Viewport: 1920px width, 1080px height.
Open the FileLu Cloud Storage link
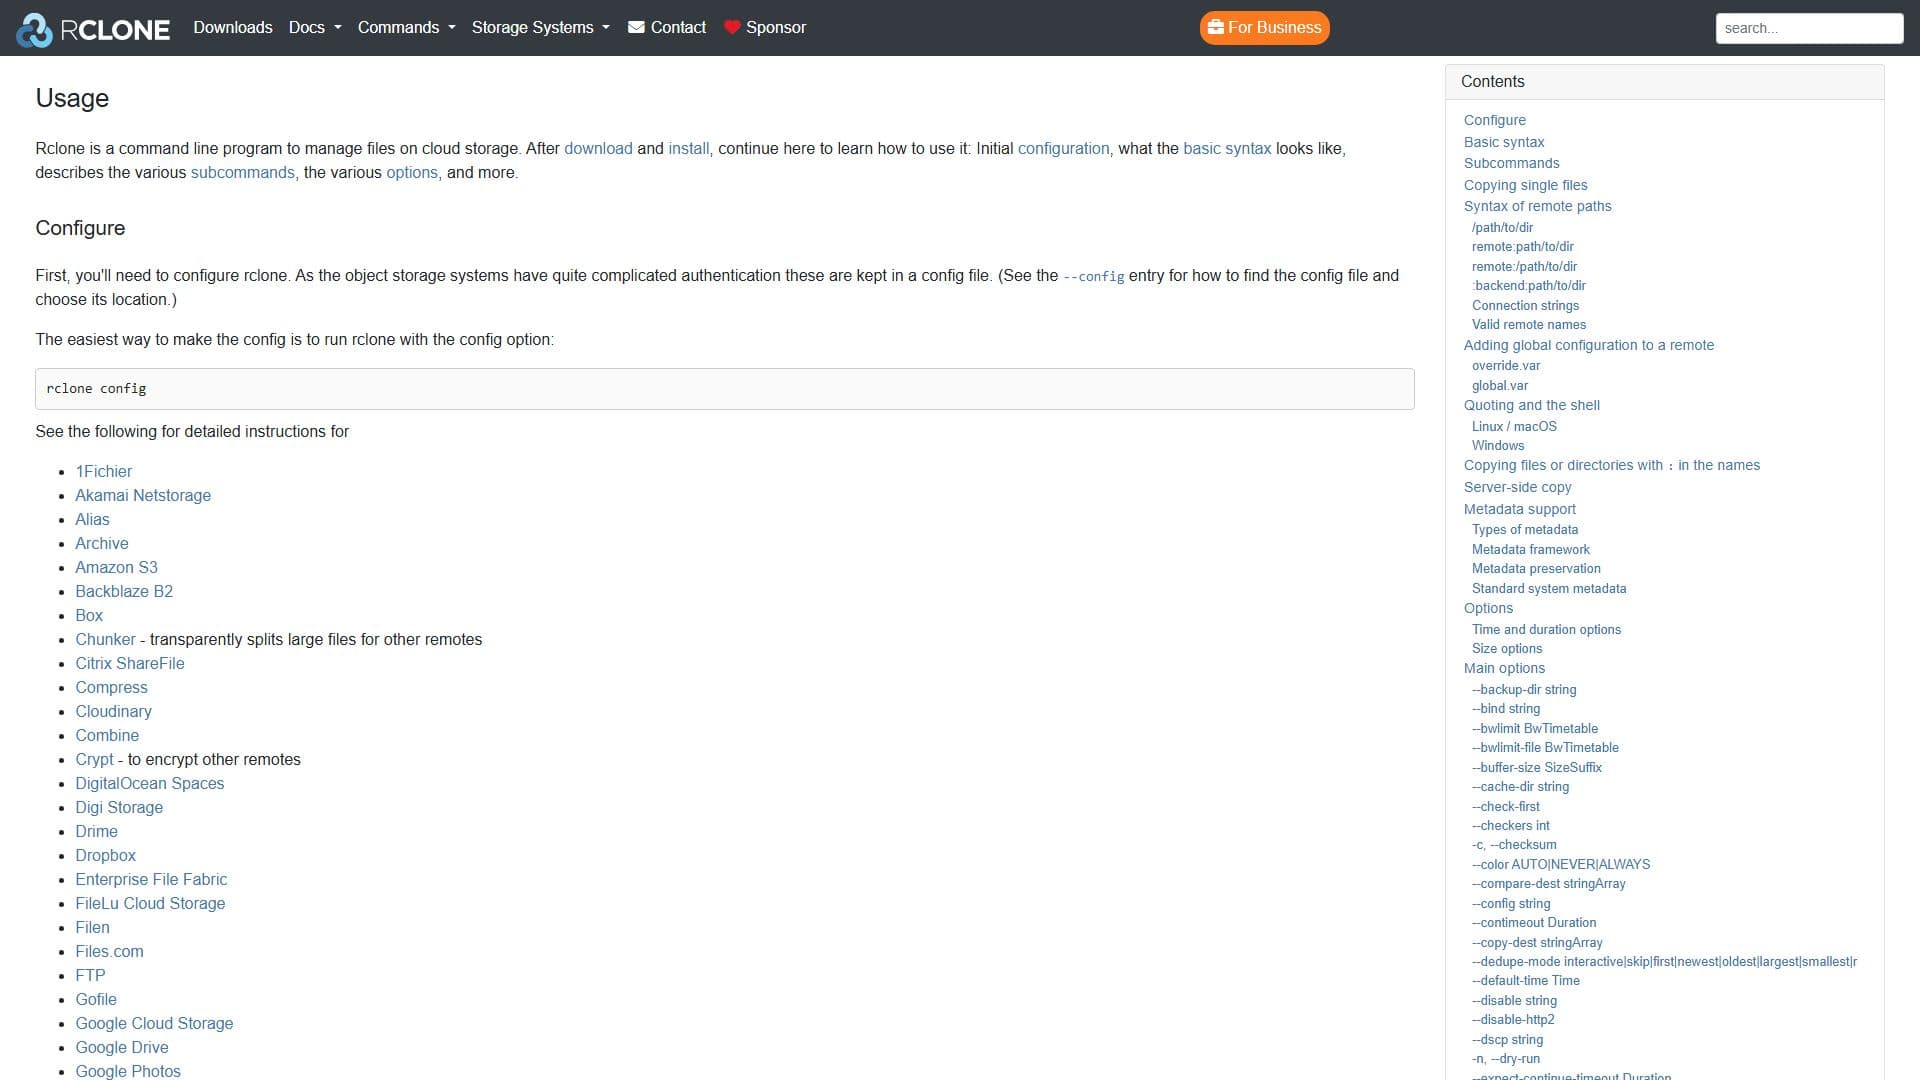click(x=150, y=903)
